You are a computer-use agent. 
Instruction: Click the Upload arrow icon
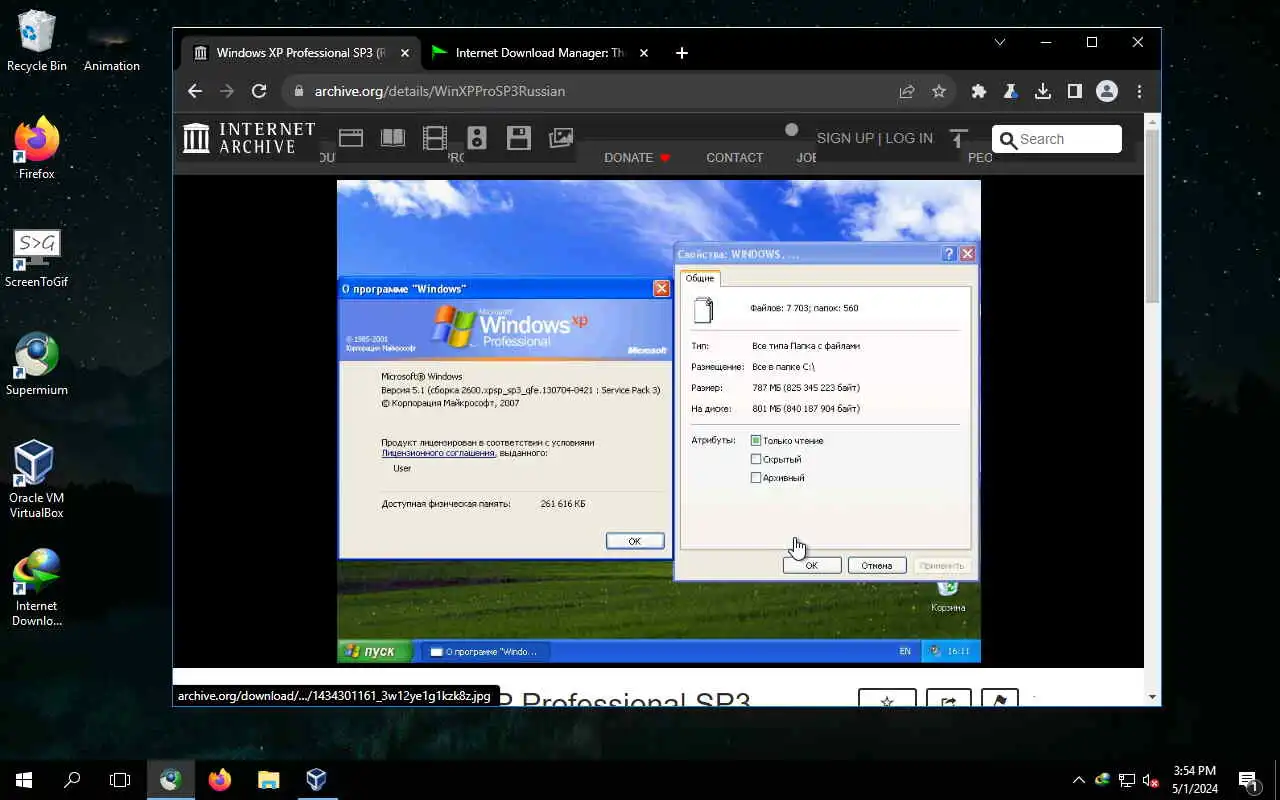pyautogui.click(x=959, y=139)
